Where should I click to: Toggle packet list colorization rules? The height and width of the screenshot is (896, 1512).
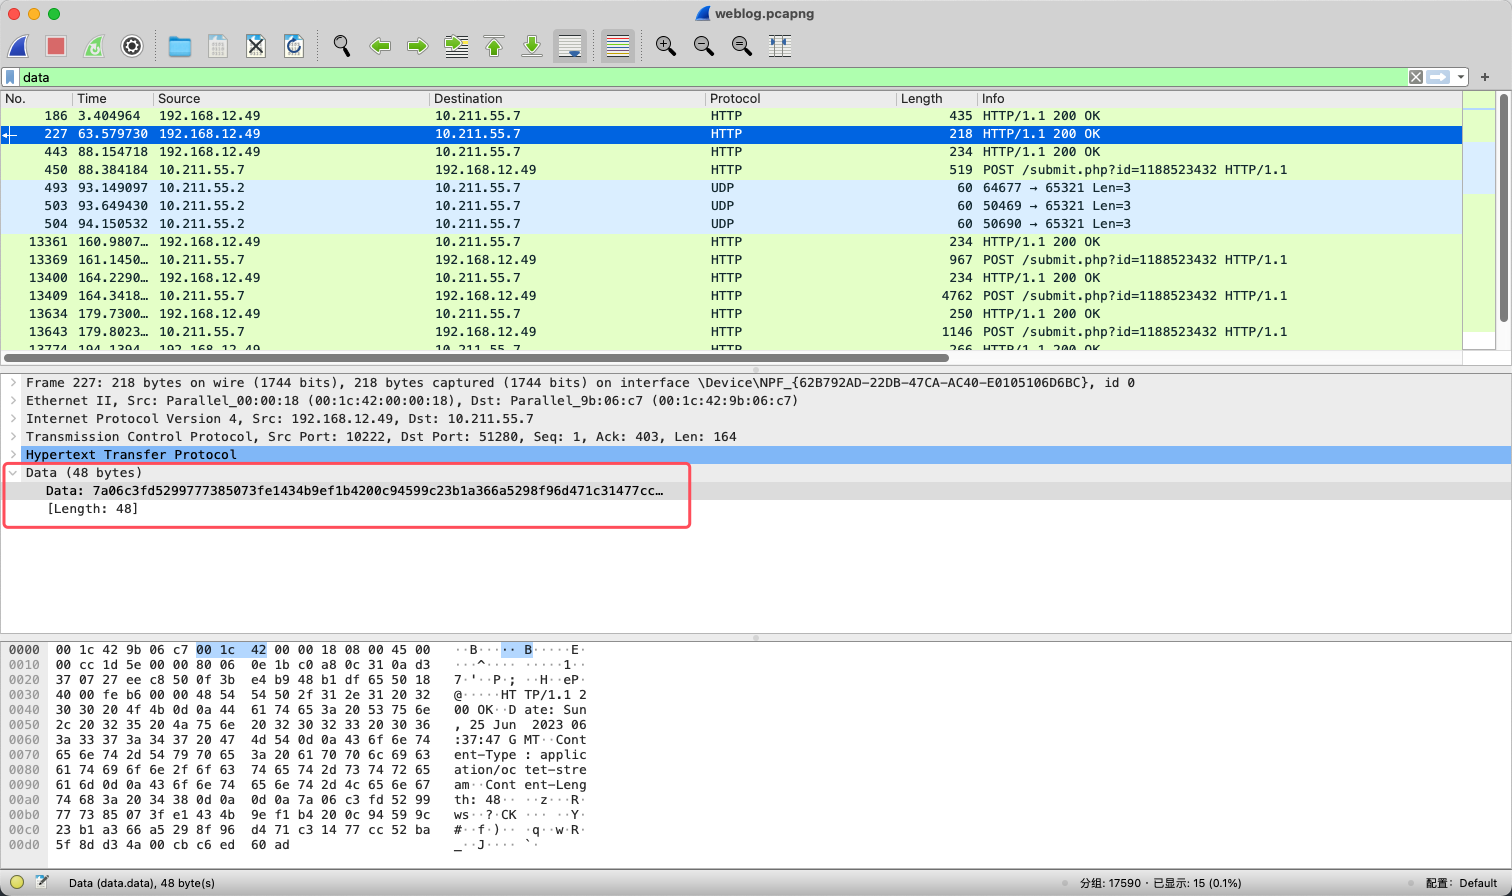(x=618, y=46)
